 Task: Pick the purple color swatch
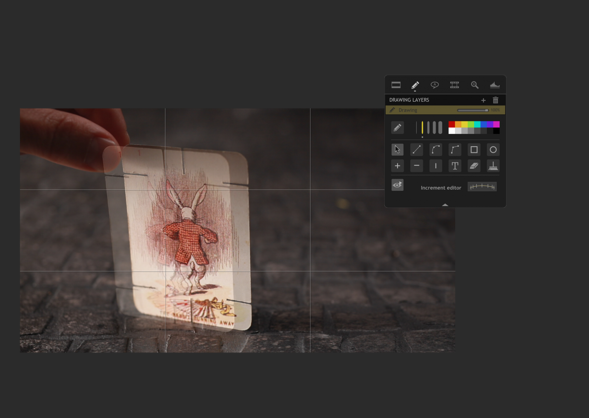[x=490, y=124]
